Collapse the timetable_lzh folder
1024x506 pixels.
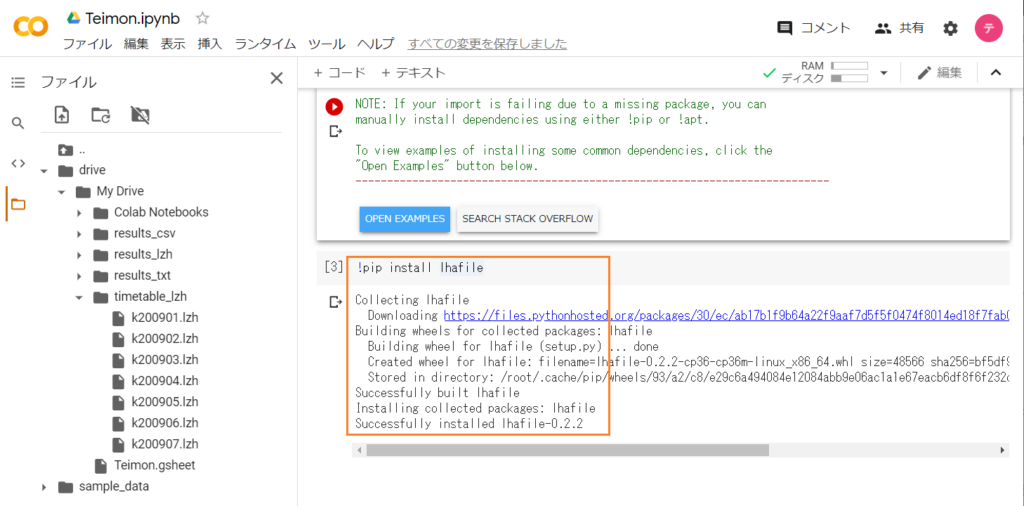click(x=79, y=297)
